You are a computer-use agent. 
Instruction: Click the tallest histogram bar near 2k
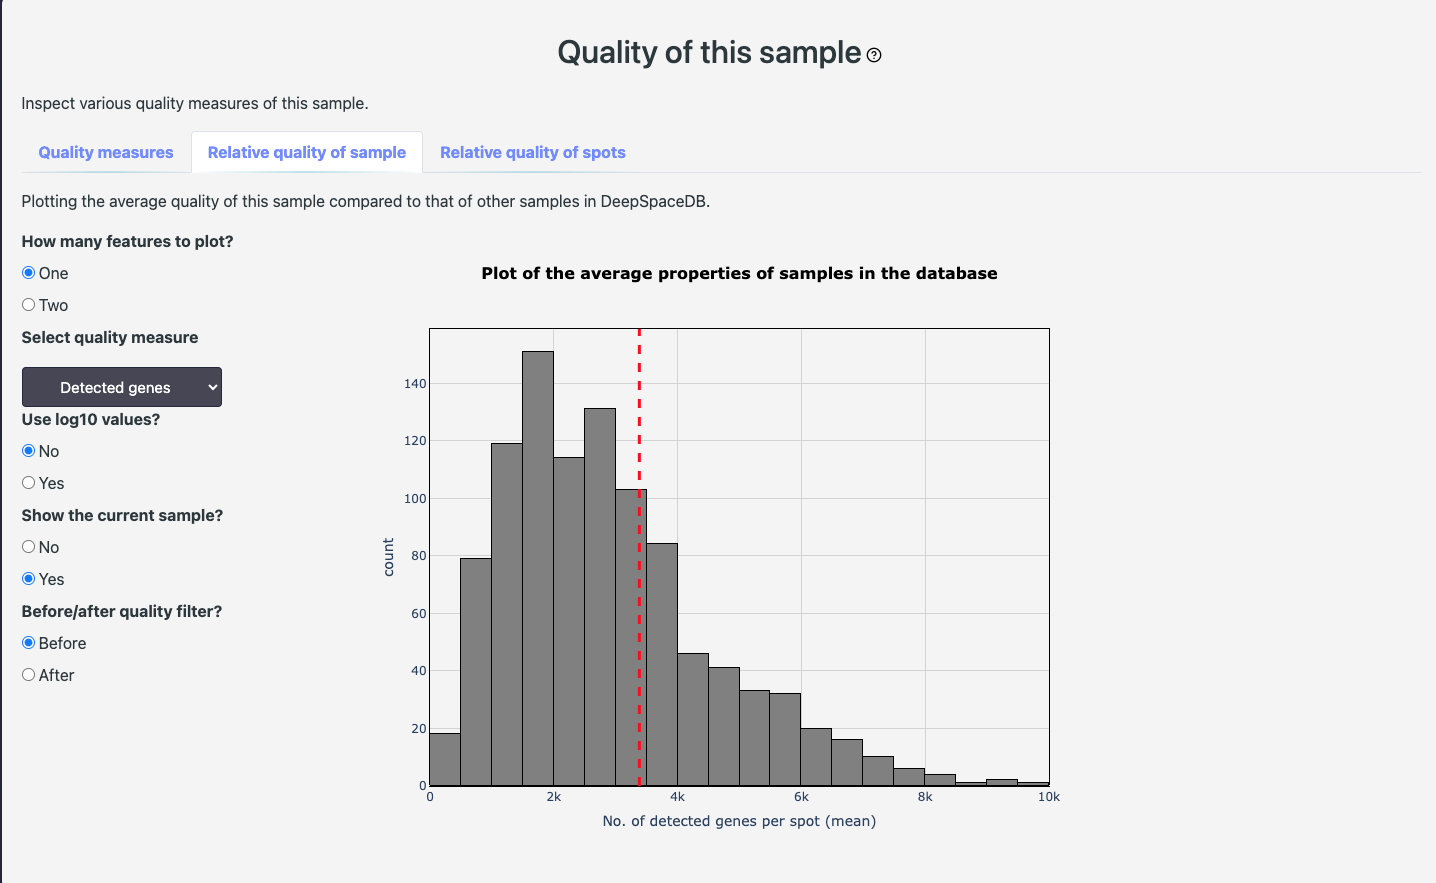click(x=538, y=570)
